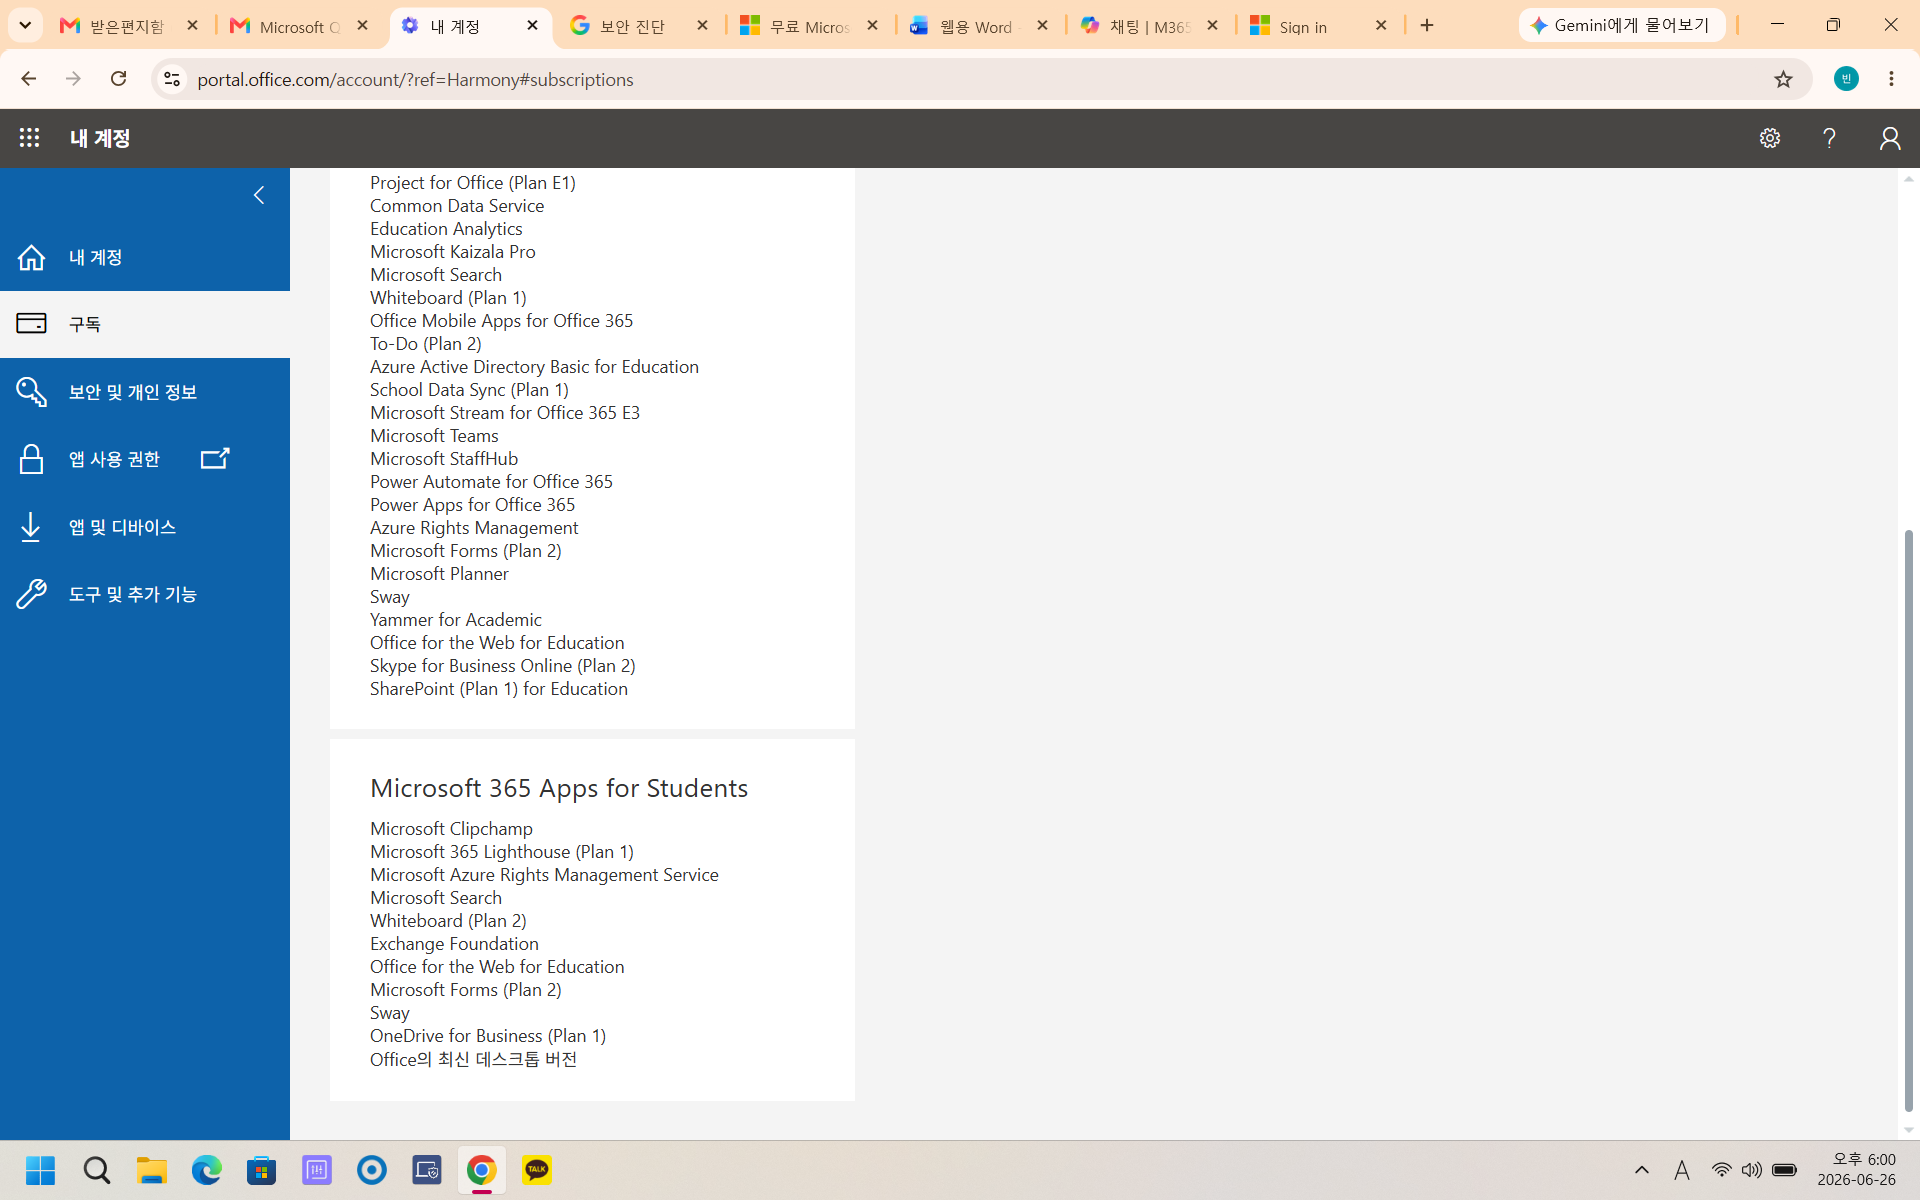Open Chrome from the taskbar
Image resolution: width=1920 pixels, height=1200 pixels.
(482, 1170)
